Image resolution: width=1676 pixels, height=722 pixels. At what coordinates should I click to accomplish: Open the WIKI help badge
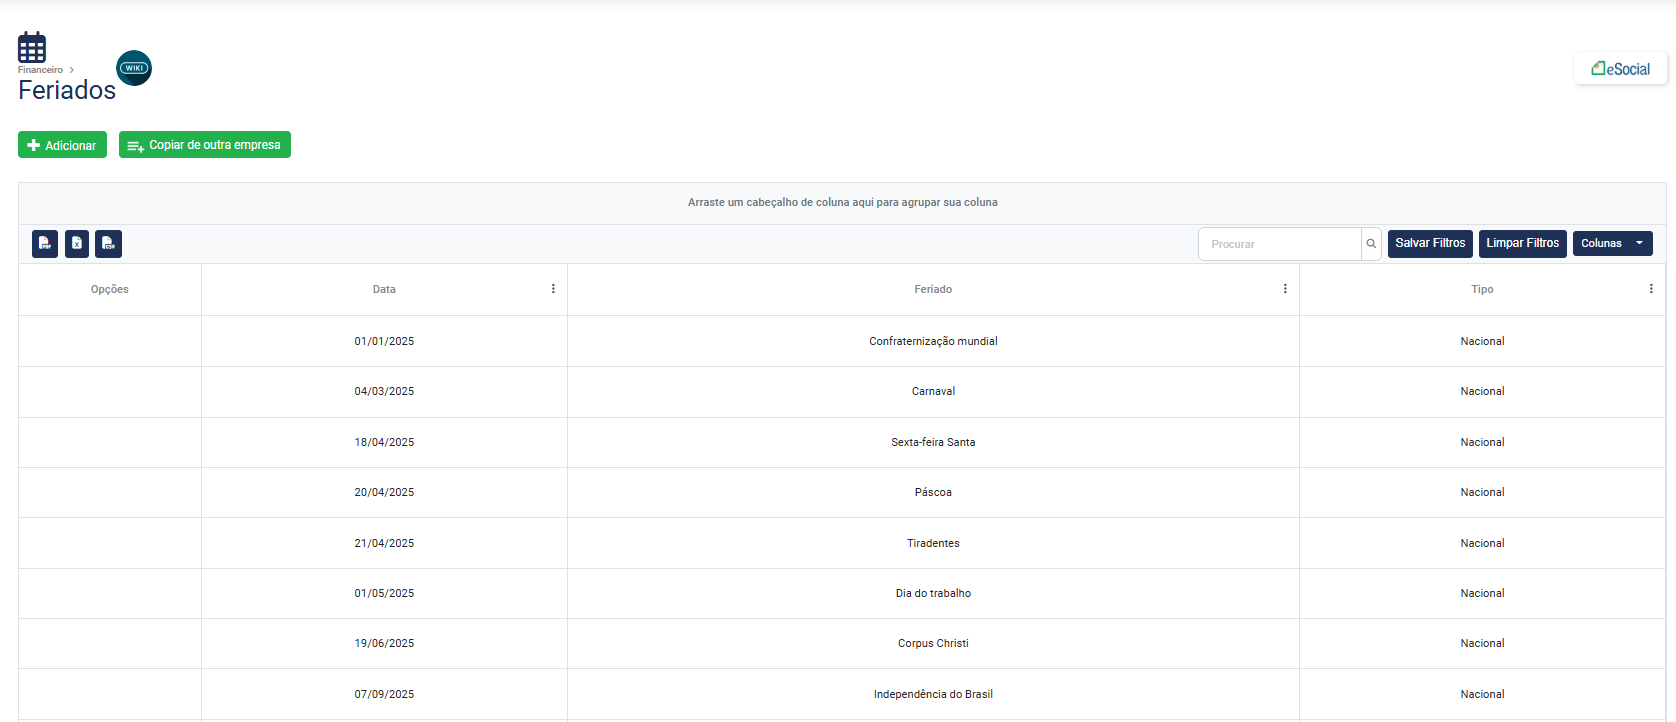coord(134,68)
